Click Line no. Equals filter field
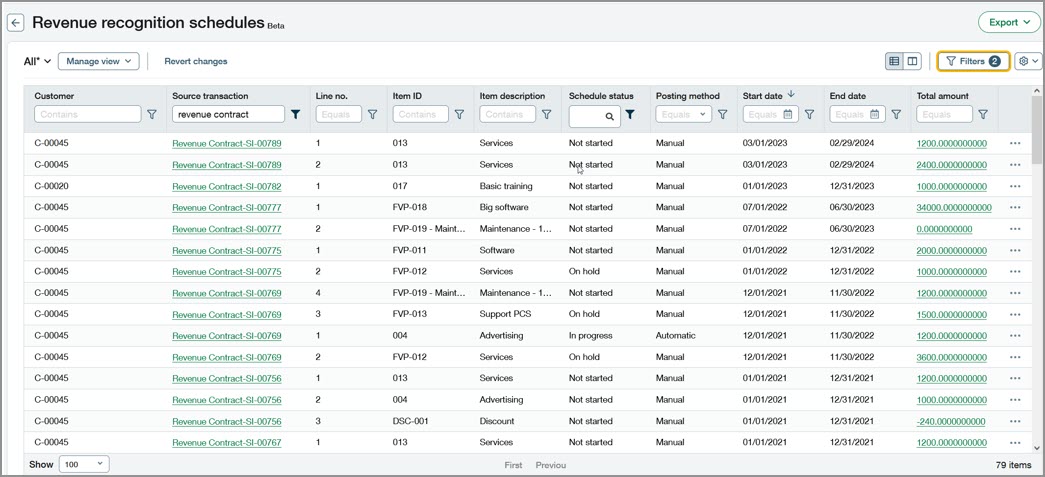 click(339, 115)
